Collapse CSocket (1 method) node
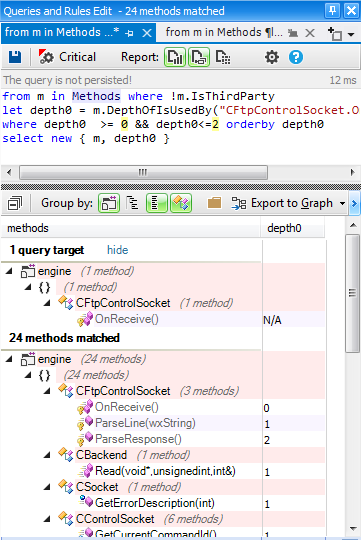 click(47, 487)
